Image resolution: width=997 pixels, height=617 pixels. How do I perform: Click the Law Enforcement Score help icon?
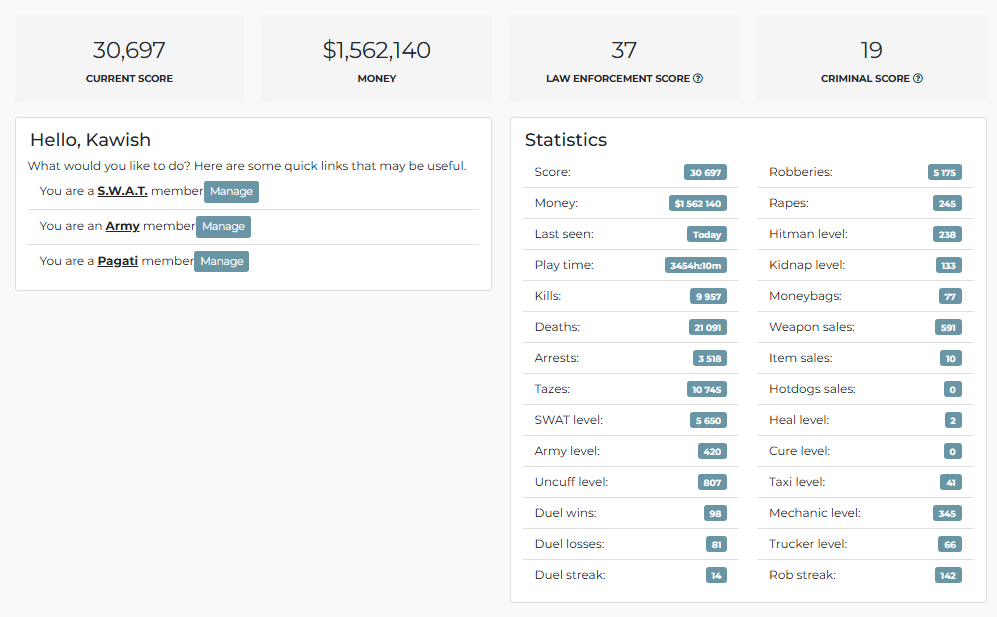tap(698, 78)
